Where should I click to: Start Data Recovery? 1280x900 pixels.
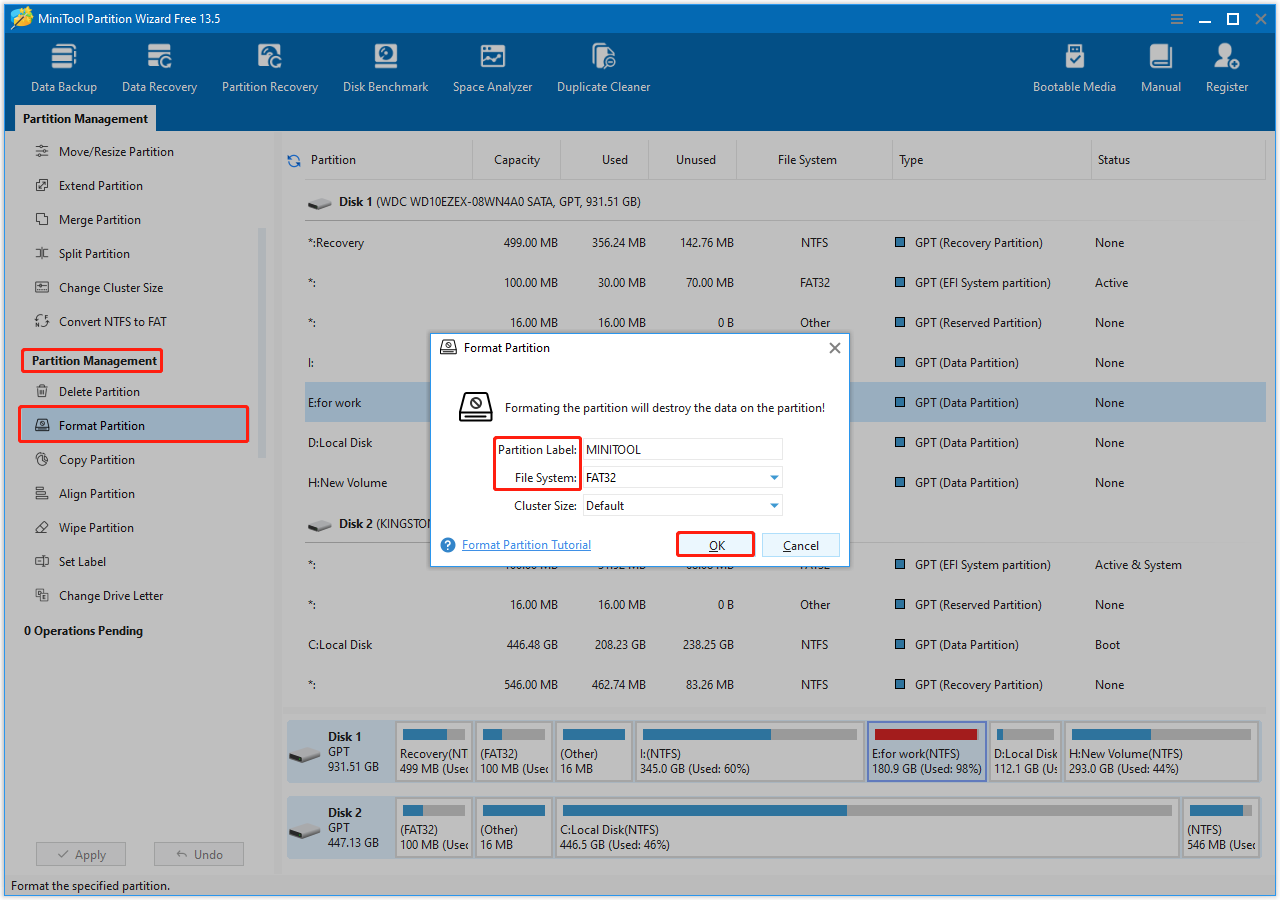pos(159,65)
